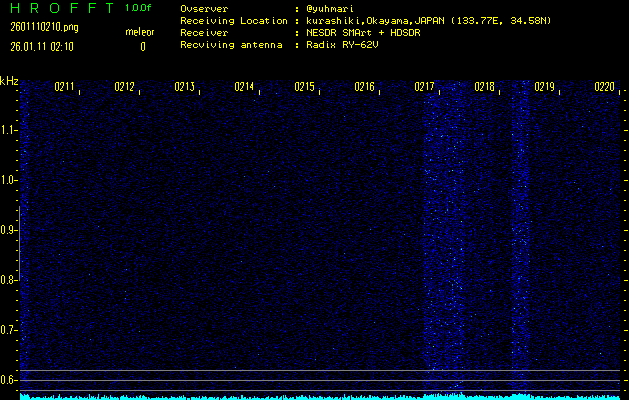The image size is (629, 400).
Task: Click the 0215 time marker
Action: [x=304, y=87]
